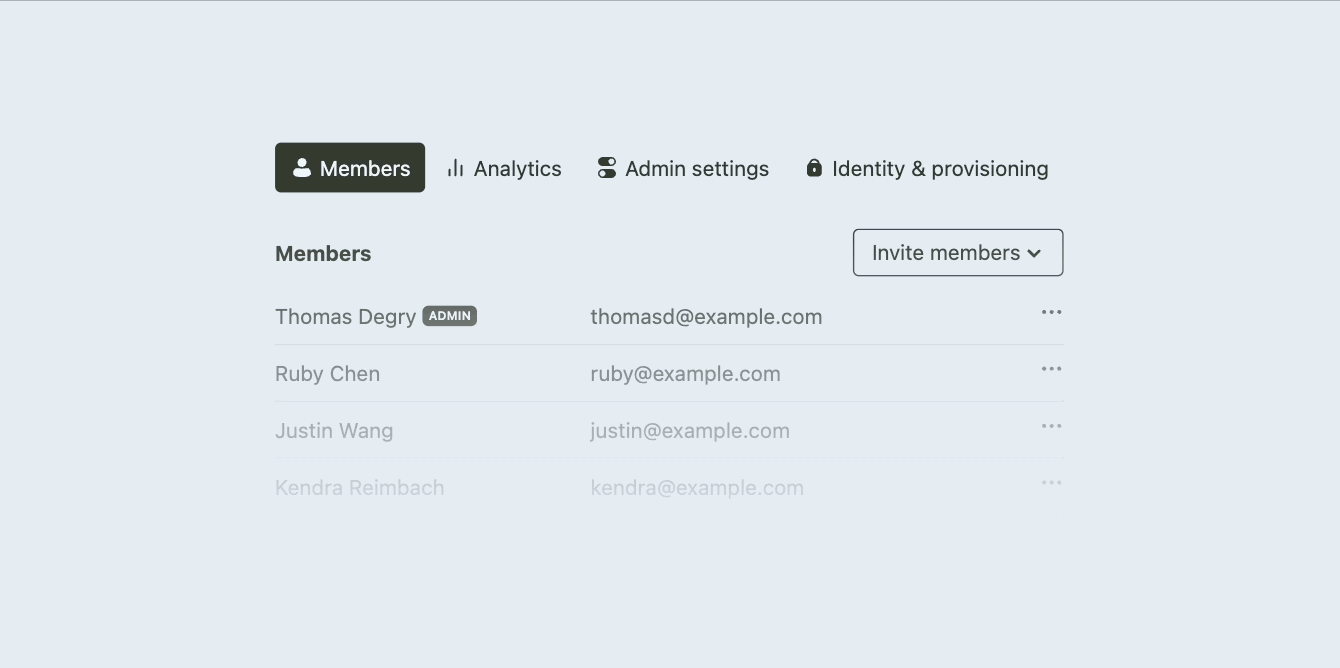1340x668 pixels.
Task: Select the Members tab
Action: pos(350,168)
